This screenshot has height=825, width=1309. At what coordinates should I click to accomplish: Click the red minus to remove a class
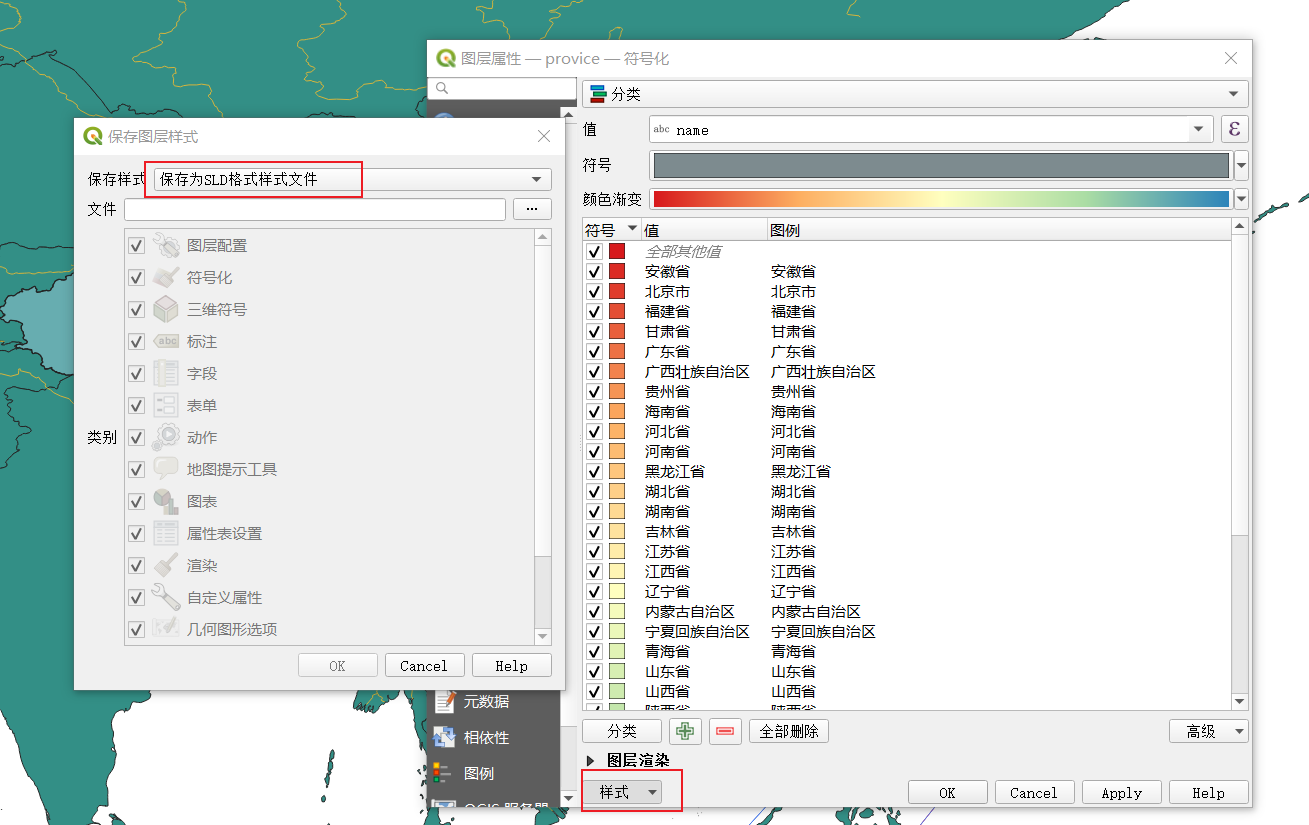(724, 731)
